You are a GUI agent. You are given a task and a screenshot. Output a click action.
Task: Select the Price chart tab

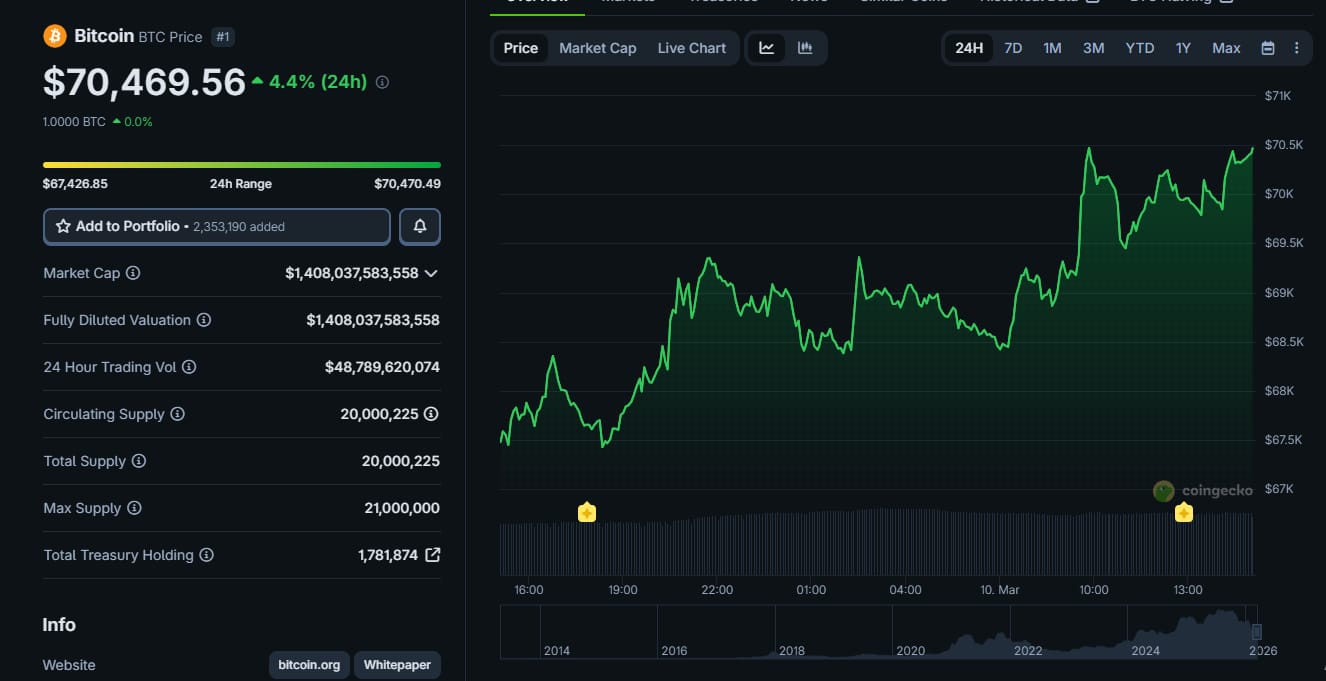(521, 48)
